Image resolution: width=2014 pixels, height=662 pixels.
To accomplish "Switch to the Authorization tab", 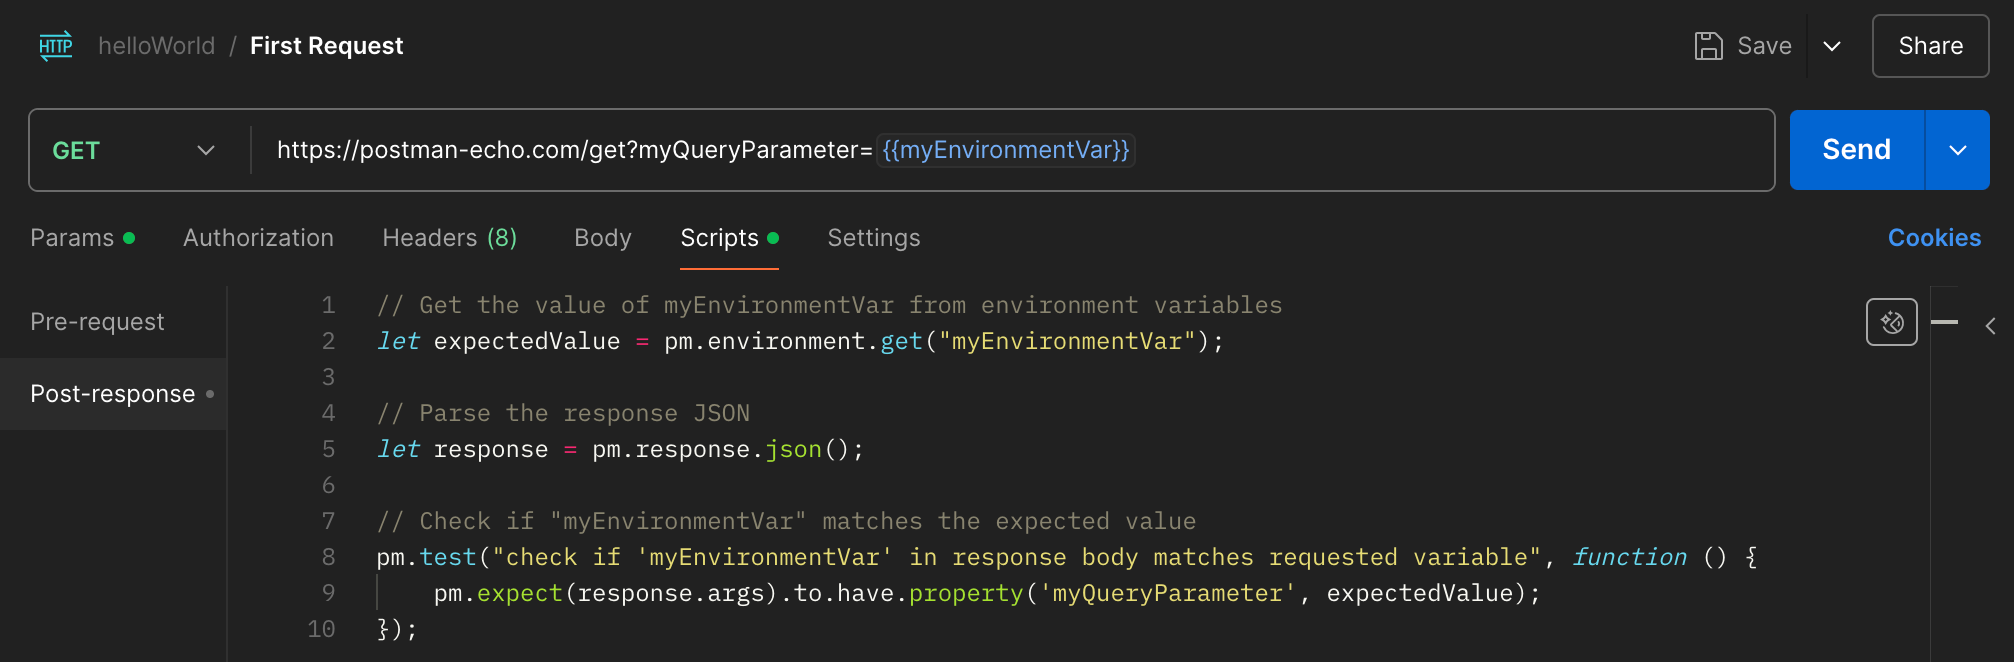I will click(x=258, y=238).
